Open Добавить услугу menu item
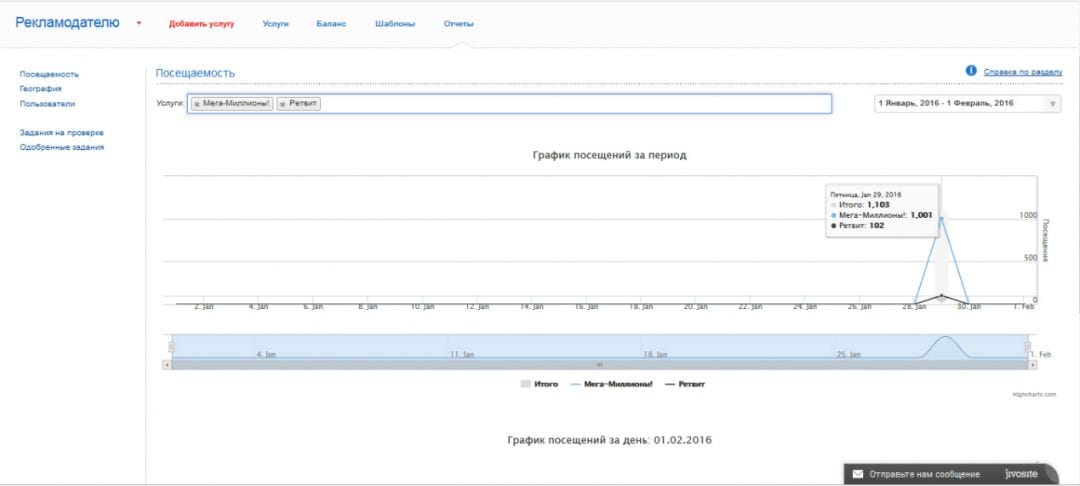1080x486 pixels. tap(201, 23)
